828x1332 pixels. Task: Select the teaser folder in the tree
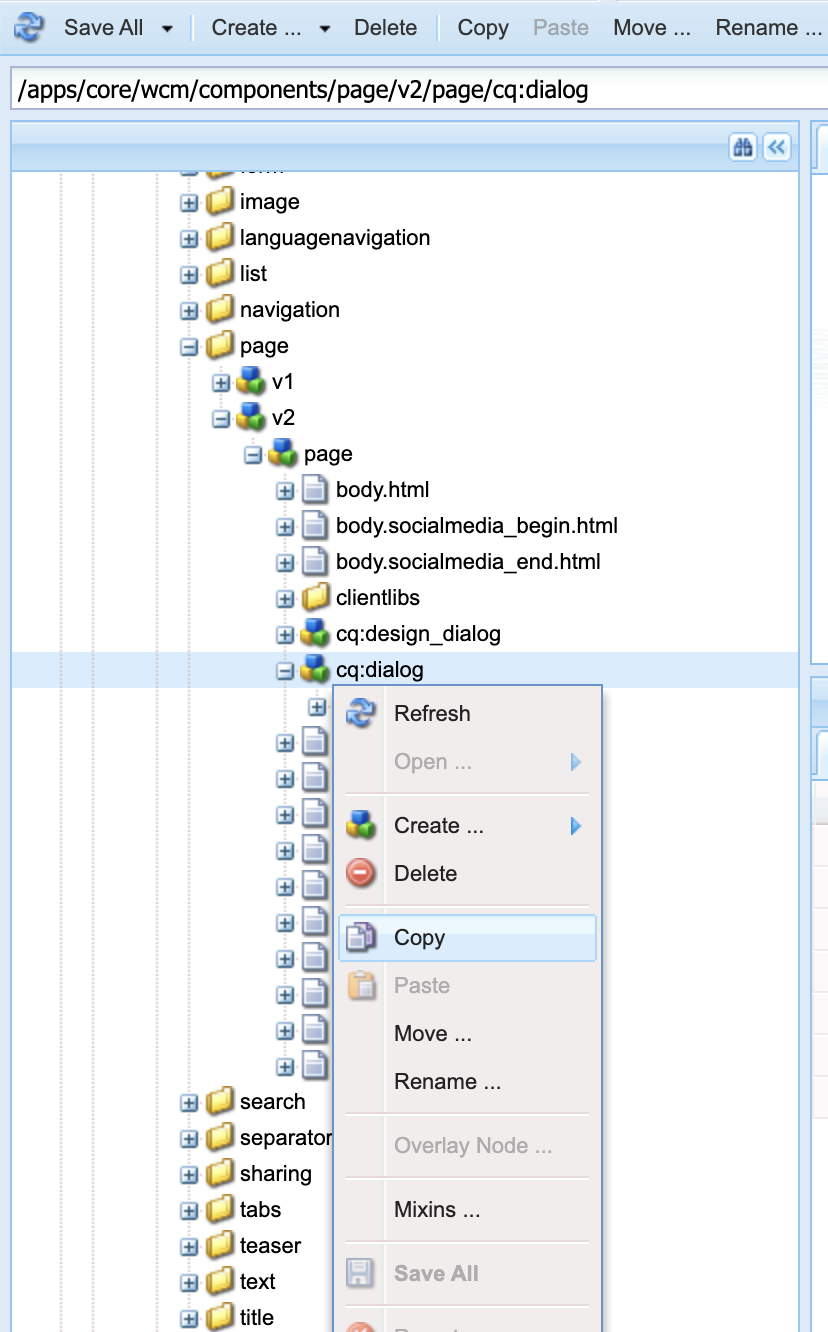point(272,1245)
